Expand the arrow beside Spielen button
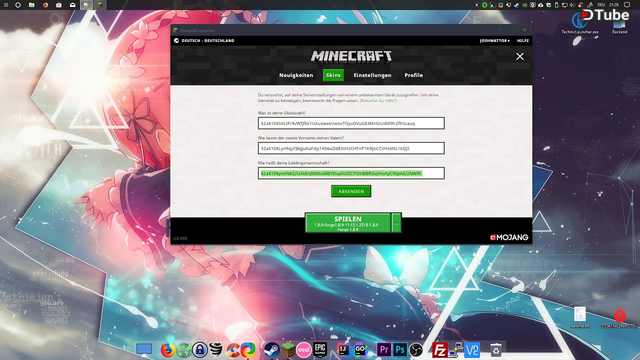 coord(396,223)
